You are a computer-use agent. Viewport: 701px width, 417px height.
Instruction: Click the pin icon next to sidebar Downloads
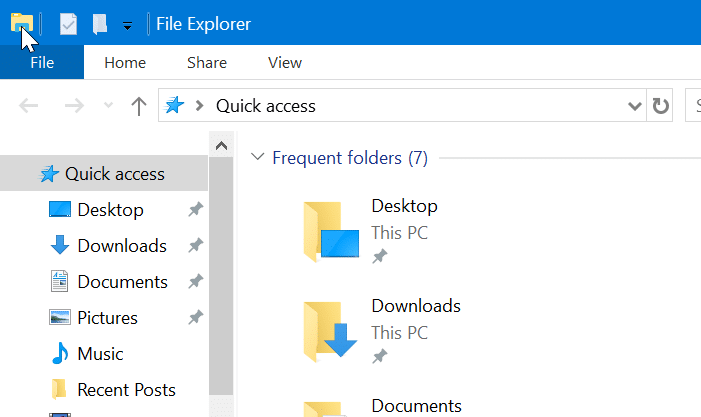tap(195, 245)
